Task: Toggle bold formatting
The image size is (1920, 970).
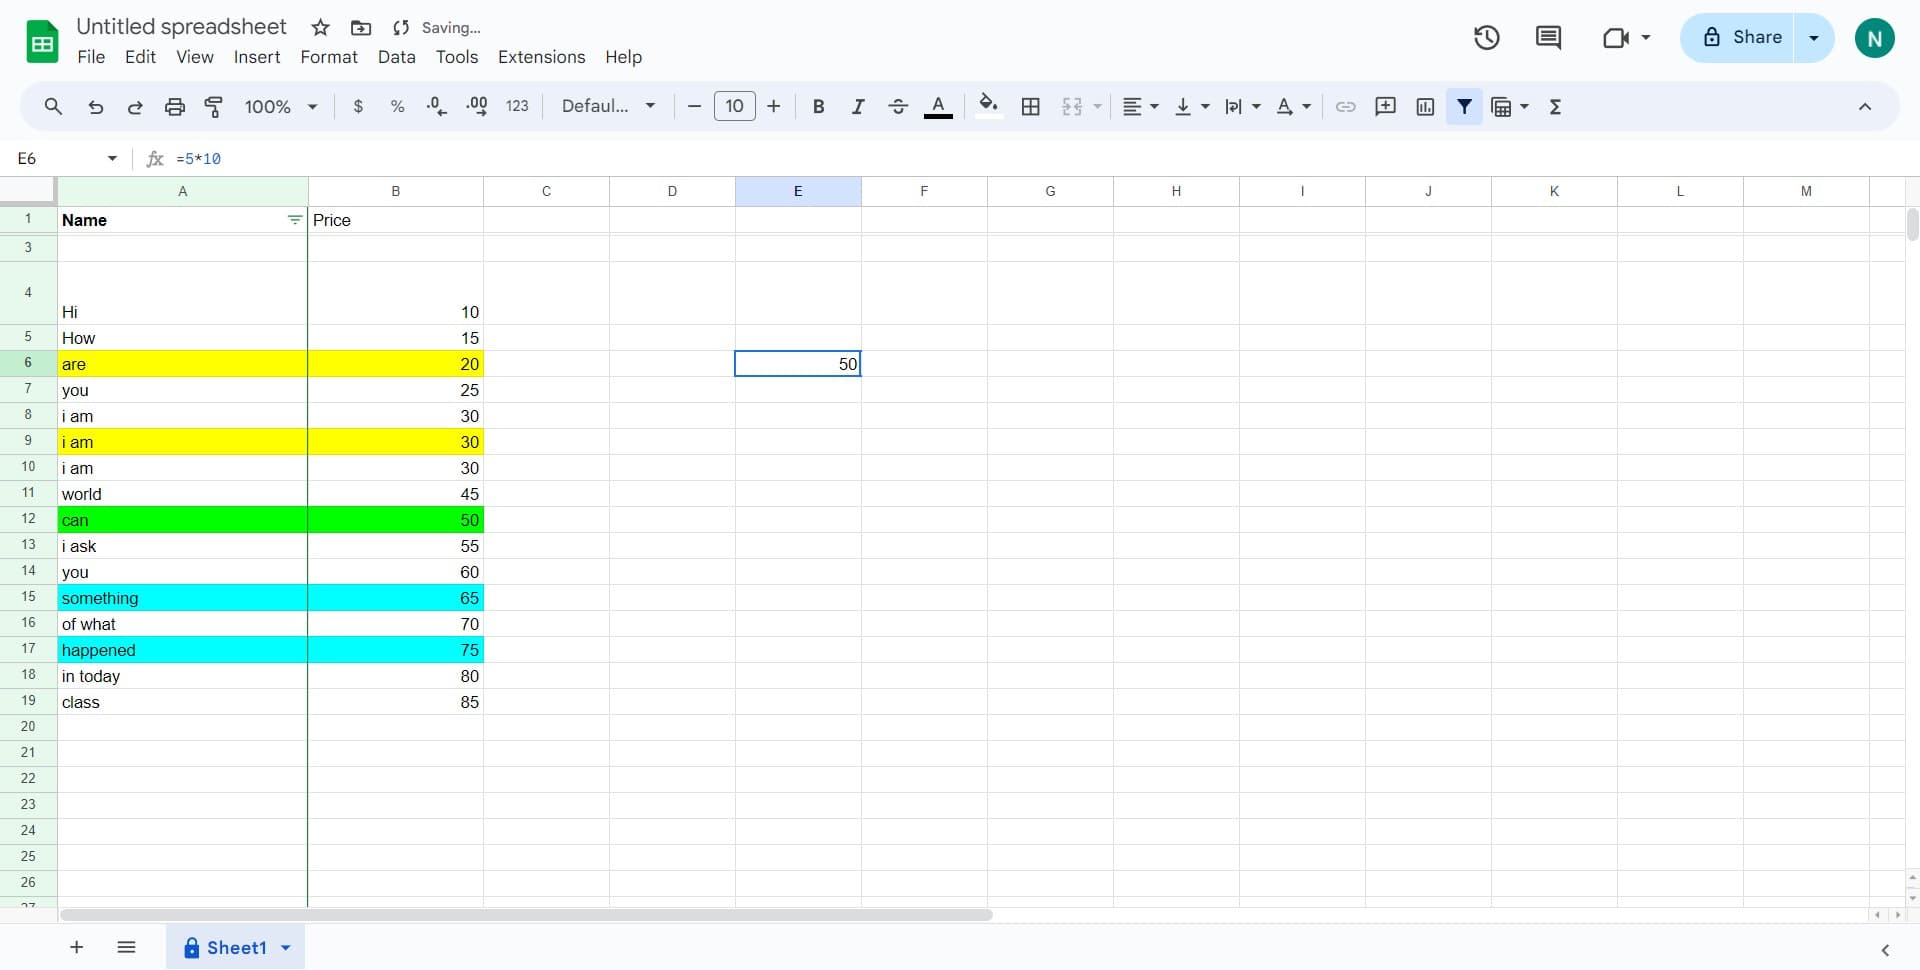Action: pyautogui.click(x=818, y=107)
